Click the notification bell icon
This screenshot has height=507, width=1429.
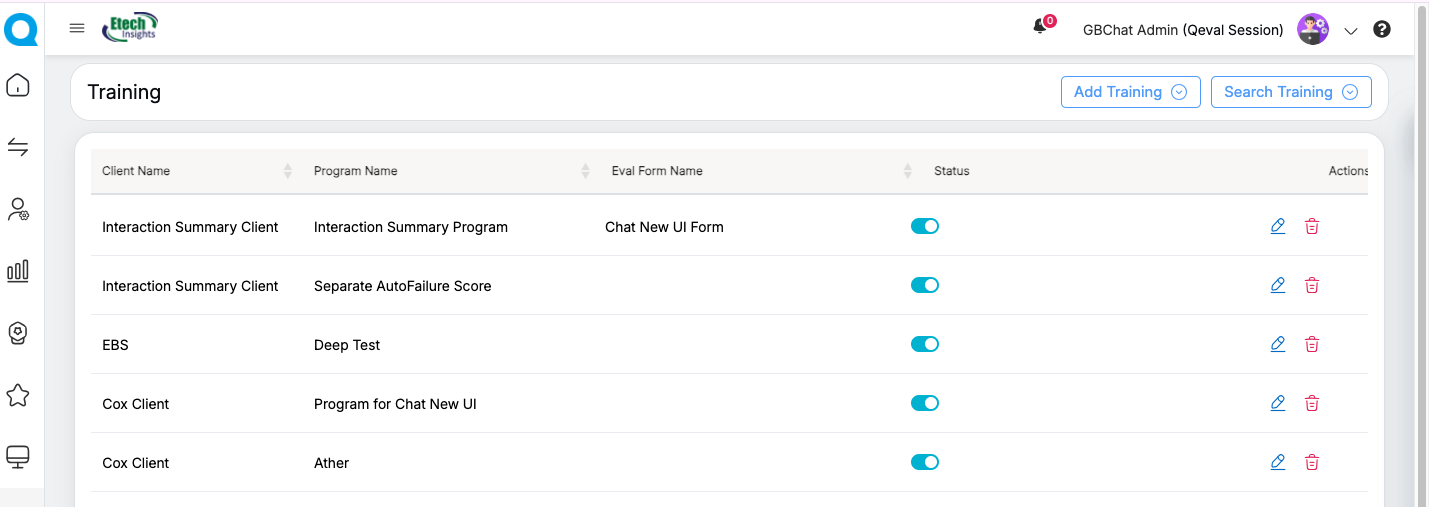coord(1040,28)
